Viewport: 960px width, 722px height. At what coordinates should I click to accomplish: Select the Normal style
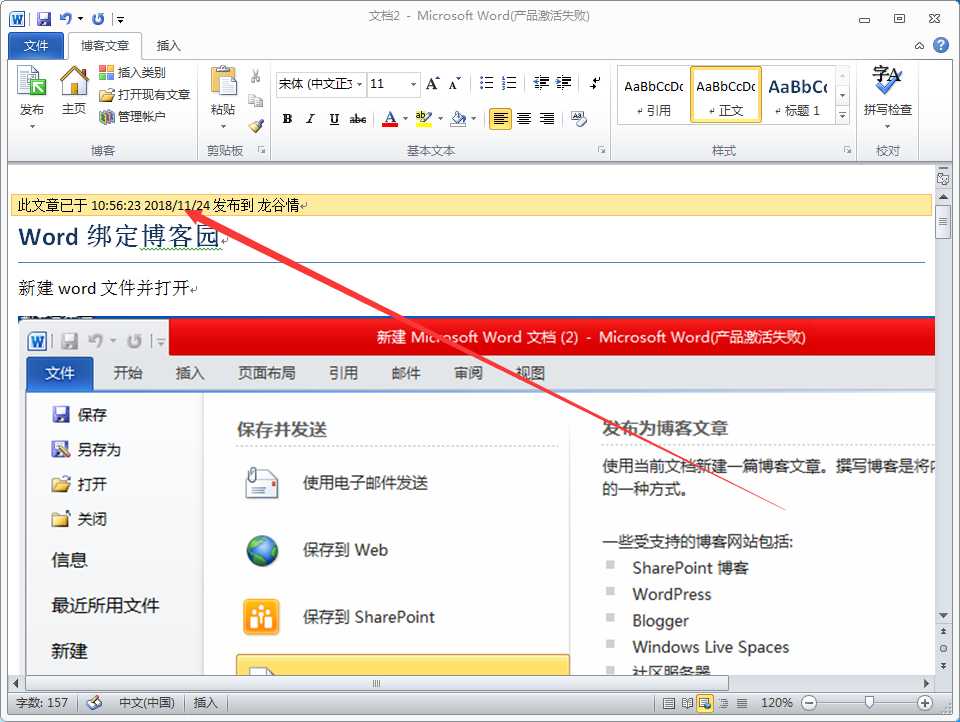726,96
